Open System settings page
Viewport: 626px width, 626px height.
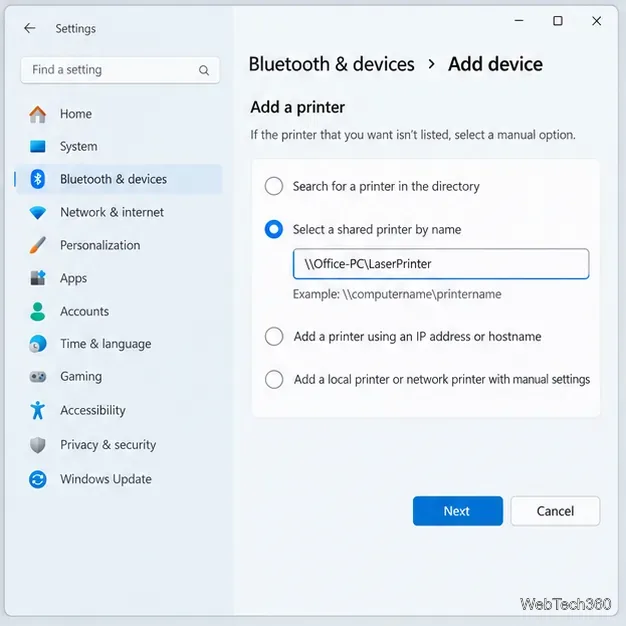[x=79, y=147]
